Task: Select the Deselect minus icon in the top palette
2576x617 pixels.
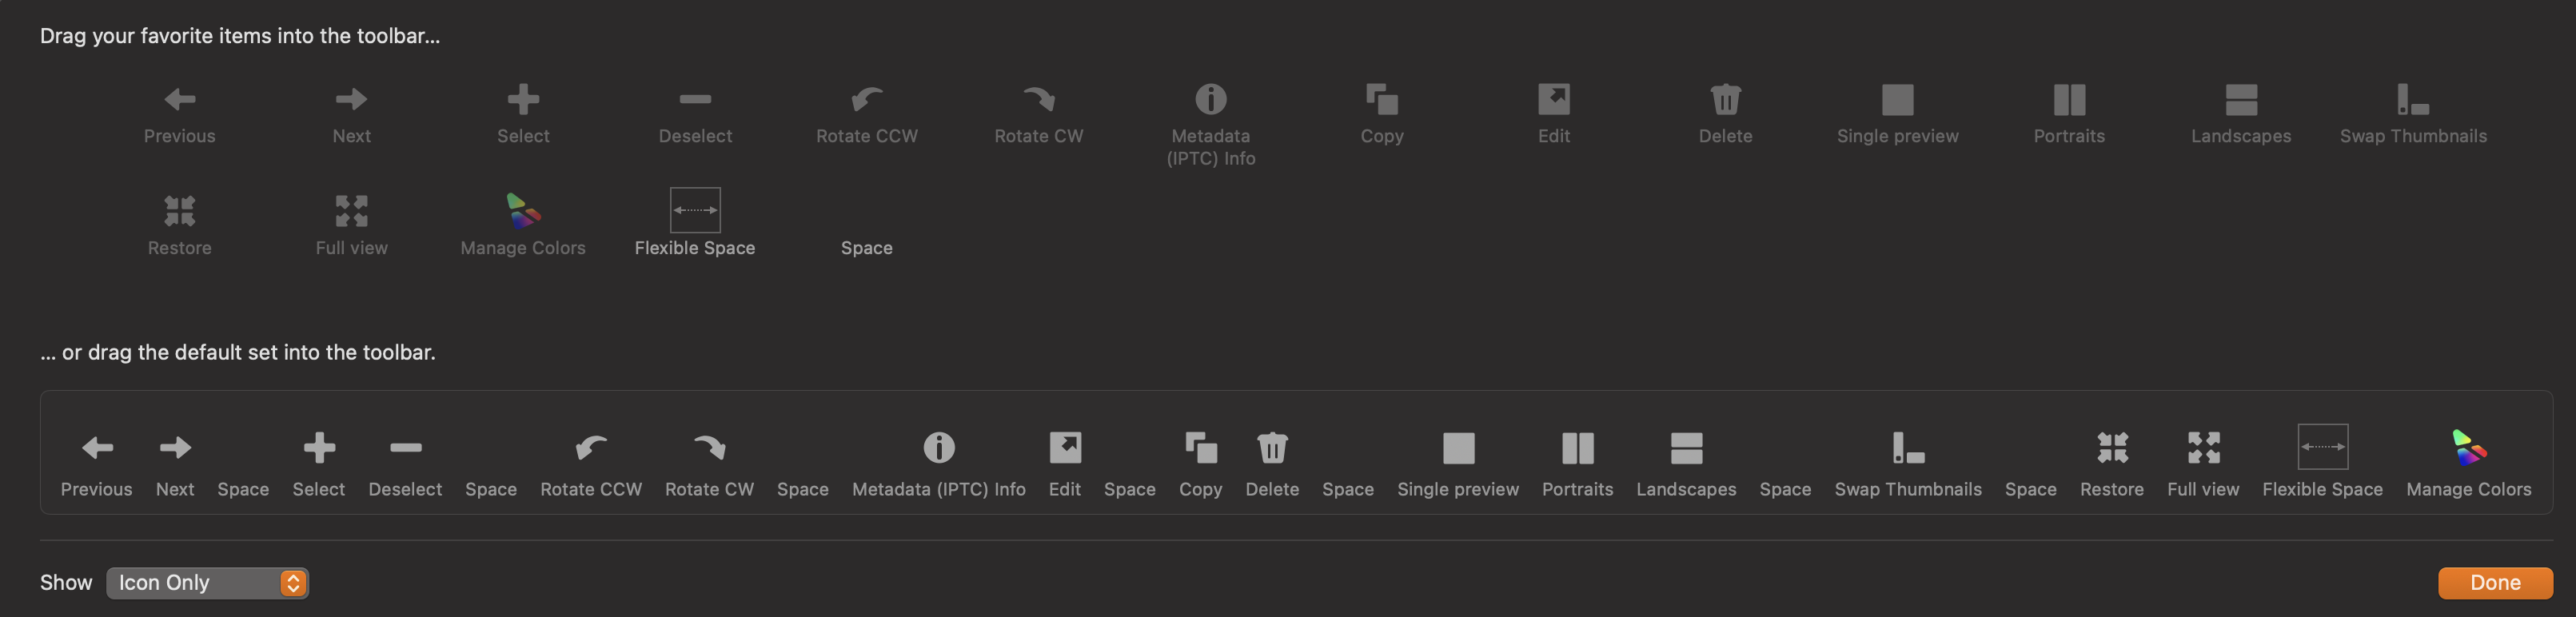Action: click(x=694, y=99)
